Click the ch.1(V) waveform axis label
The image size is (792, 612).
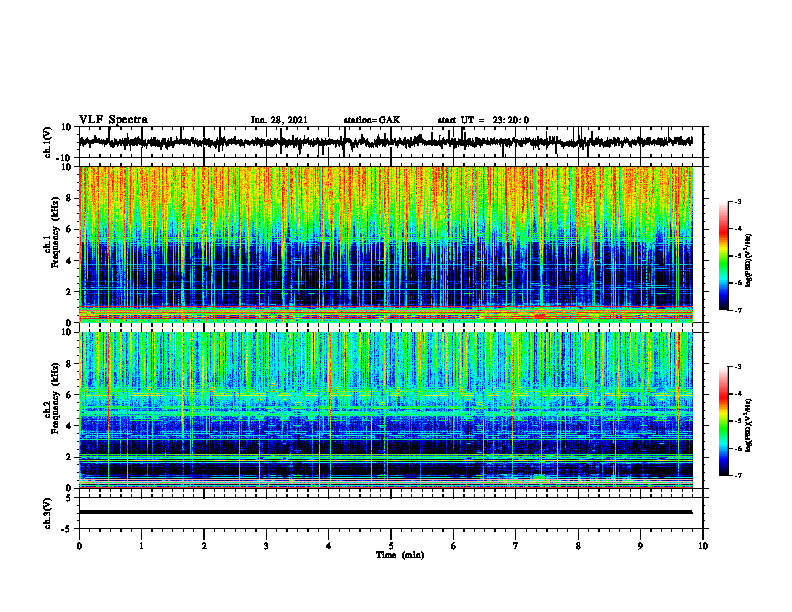coord(48,142)
